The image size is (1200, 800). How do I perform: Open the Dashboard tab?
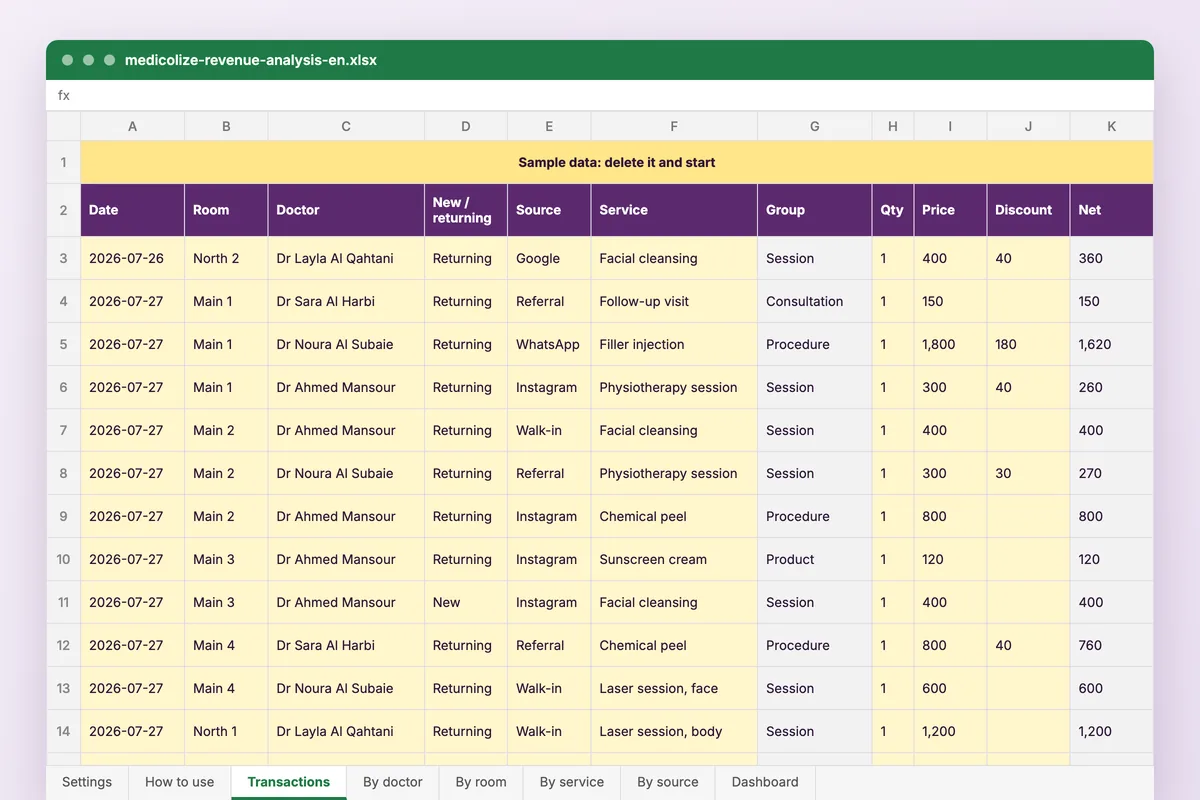point(765,782)
